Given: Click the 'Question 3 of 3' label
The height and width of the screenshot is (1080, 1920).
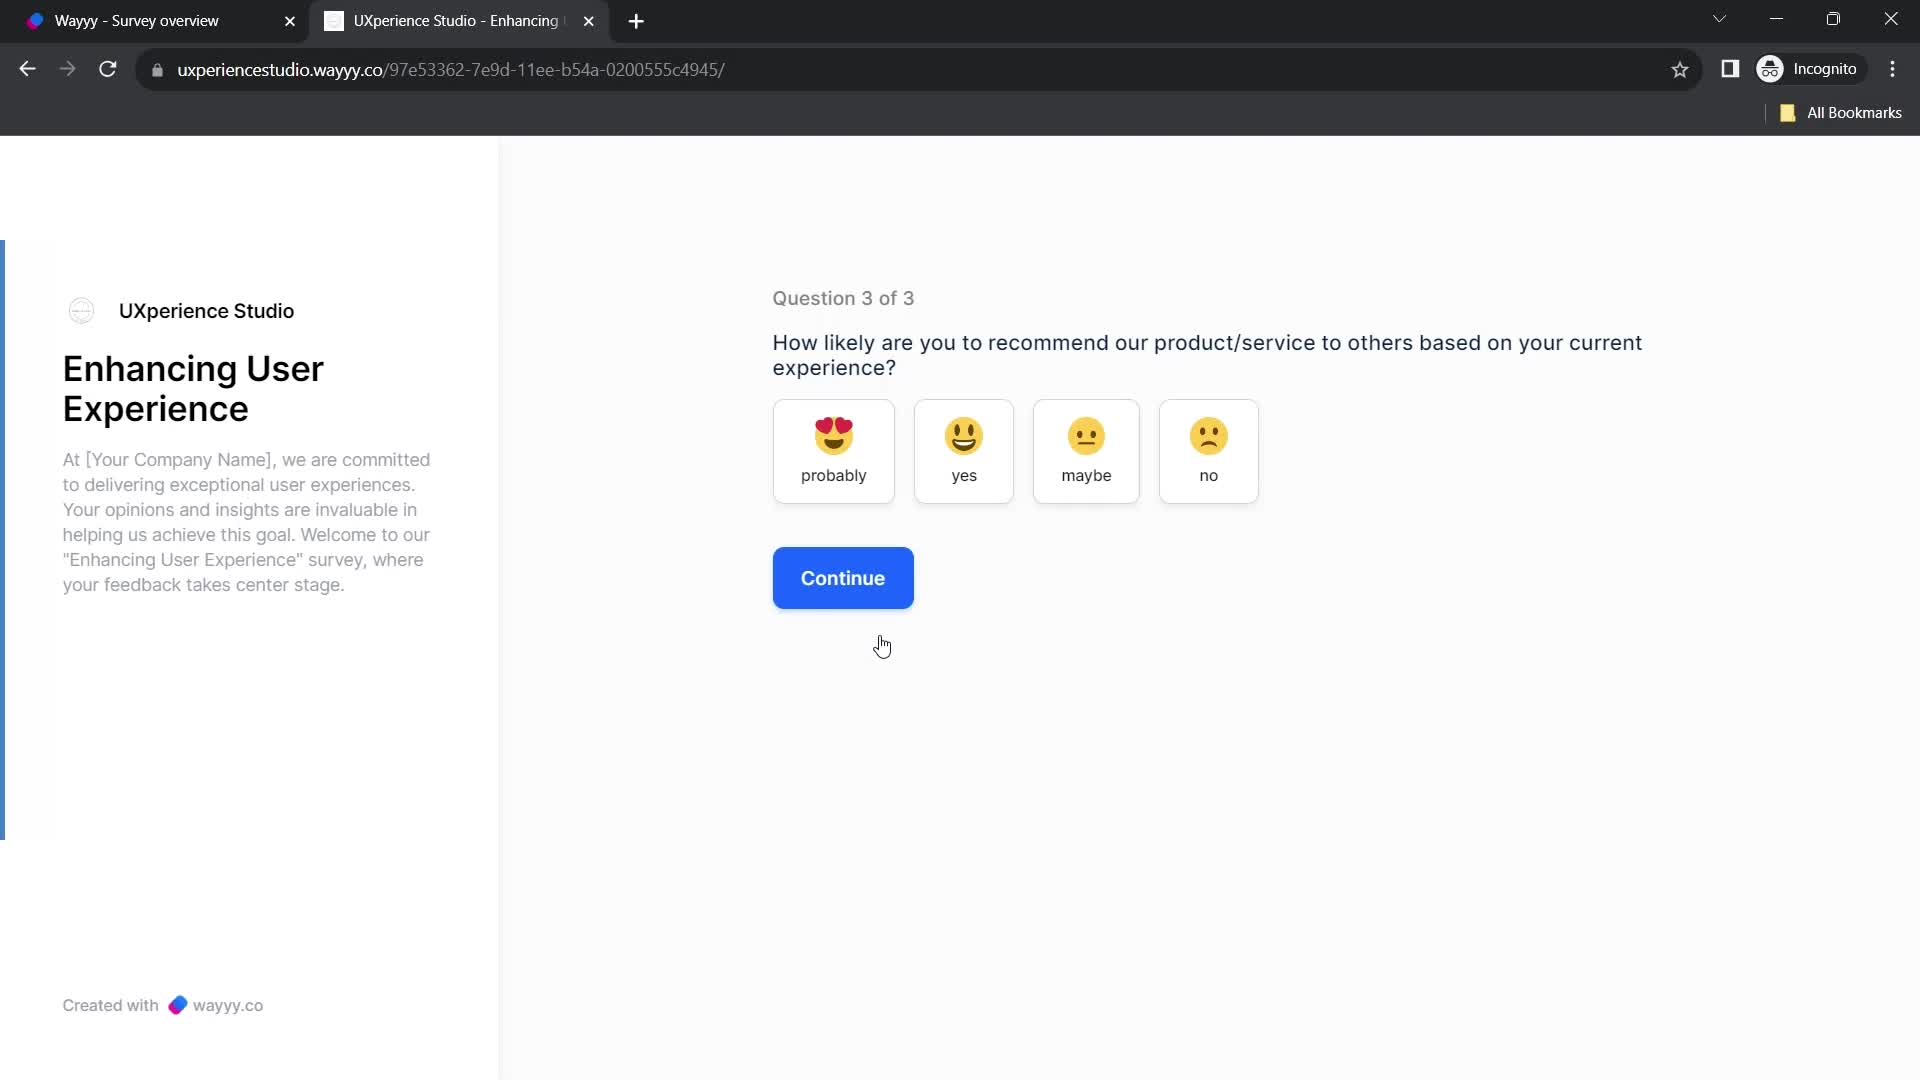Looking at the screenshot, I should (x=843, y=298).
